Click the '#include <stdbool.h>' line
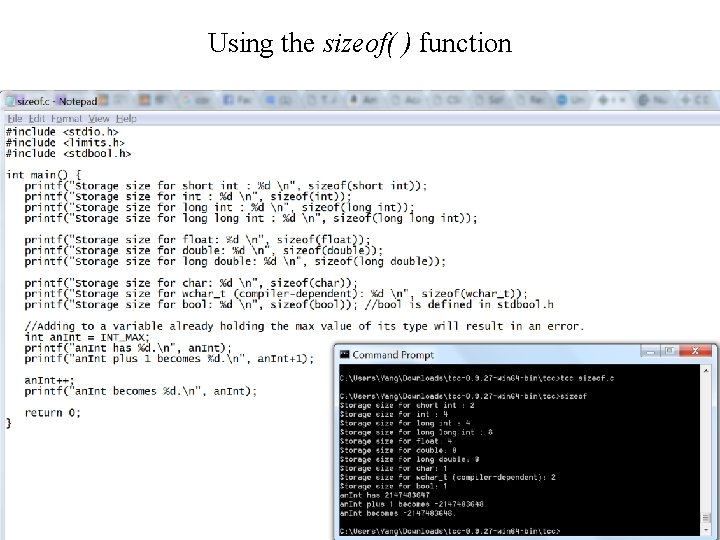 tap(68, 153)
